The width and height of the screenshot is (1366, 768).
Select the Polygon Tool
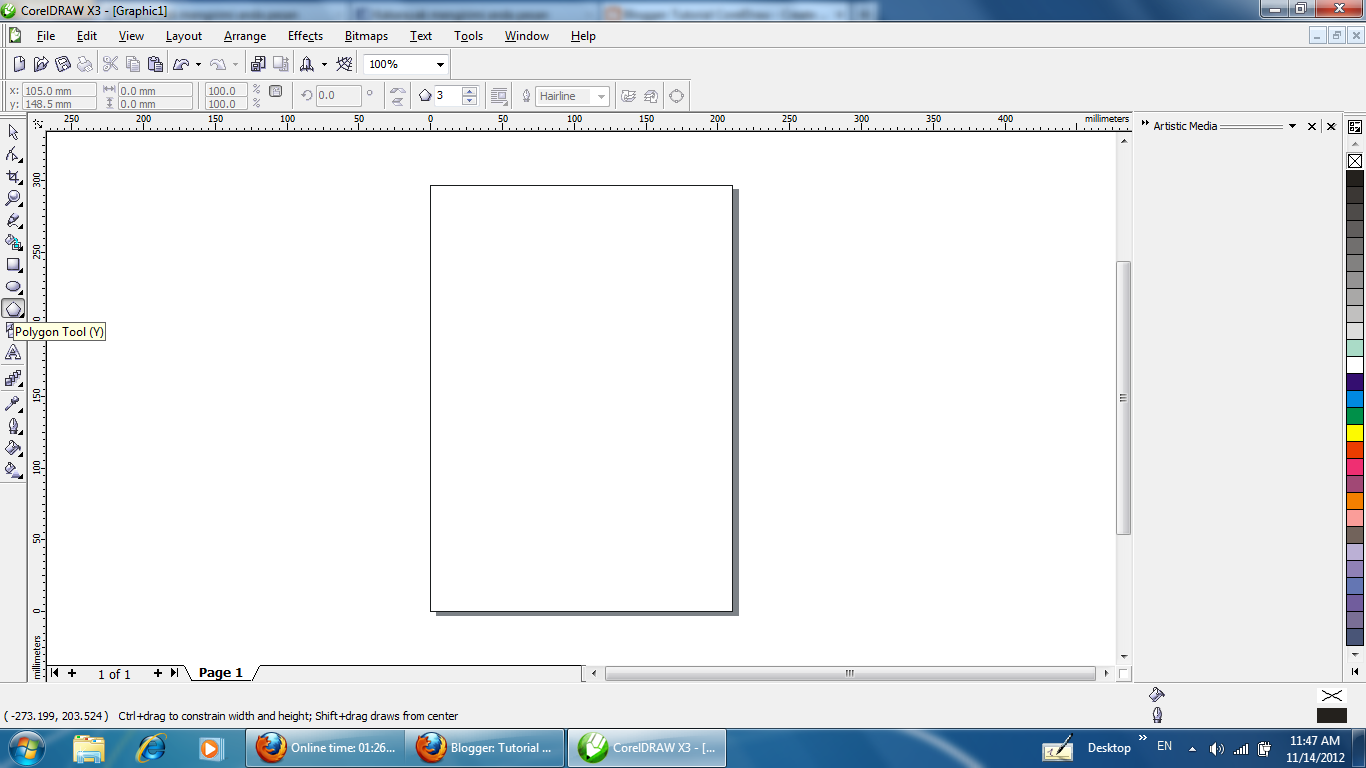coord(14,309)
